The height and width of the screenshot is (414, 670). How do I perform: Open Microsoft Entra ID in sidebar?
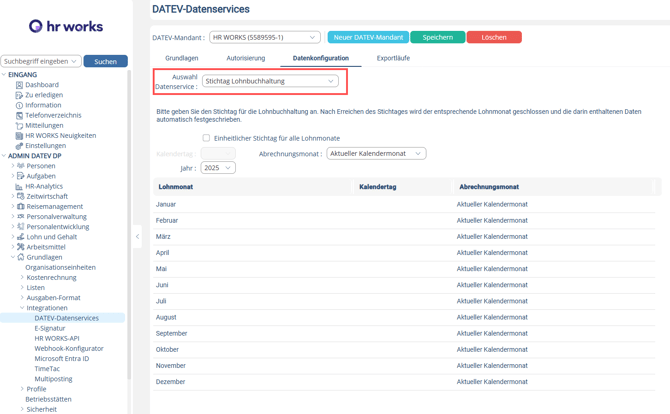62,358
